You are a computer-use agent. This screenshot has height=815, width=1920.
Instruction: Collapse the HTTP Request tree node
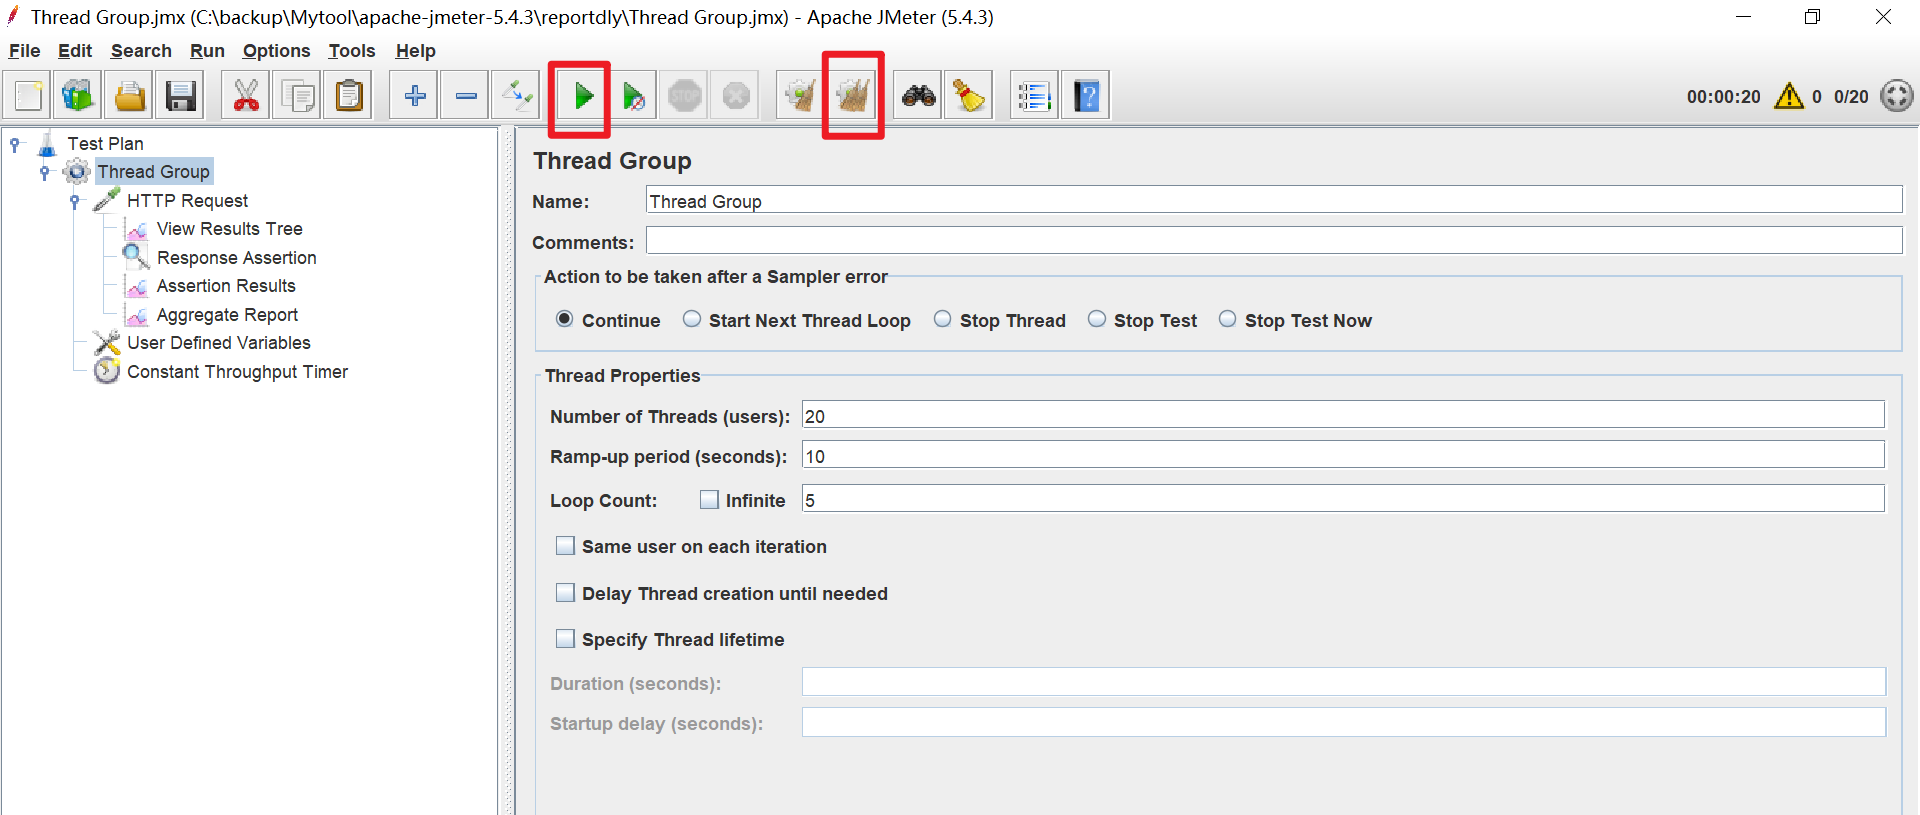pos(75,201)
